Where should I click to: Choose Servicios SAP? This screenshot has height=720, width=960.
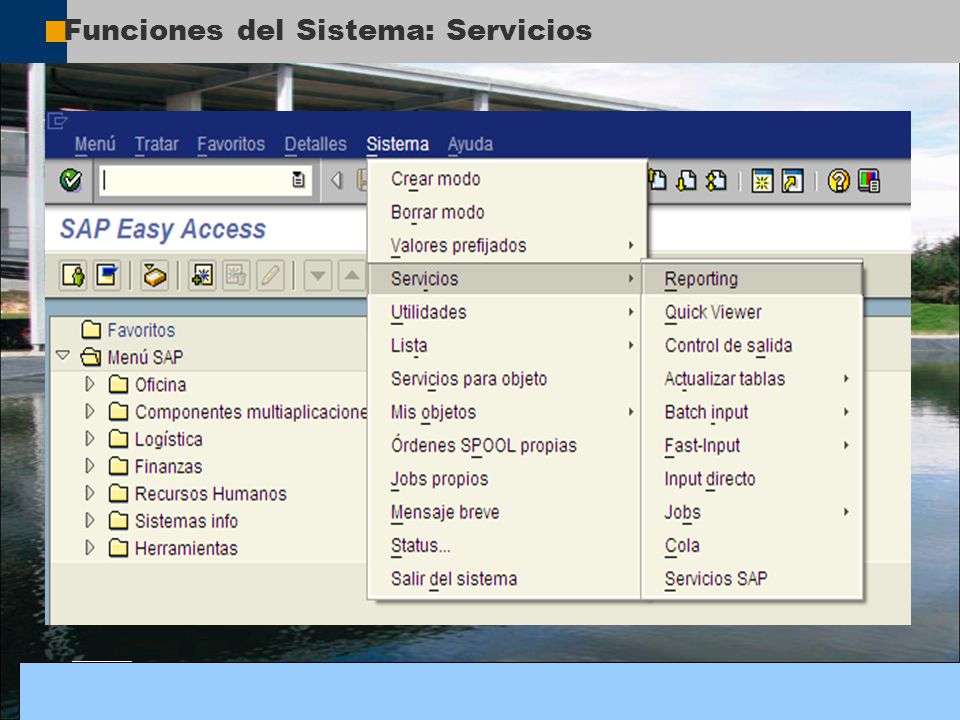[x=752, y=579]
